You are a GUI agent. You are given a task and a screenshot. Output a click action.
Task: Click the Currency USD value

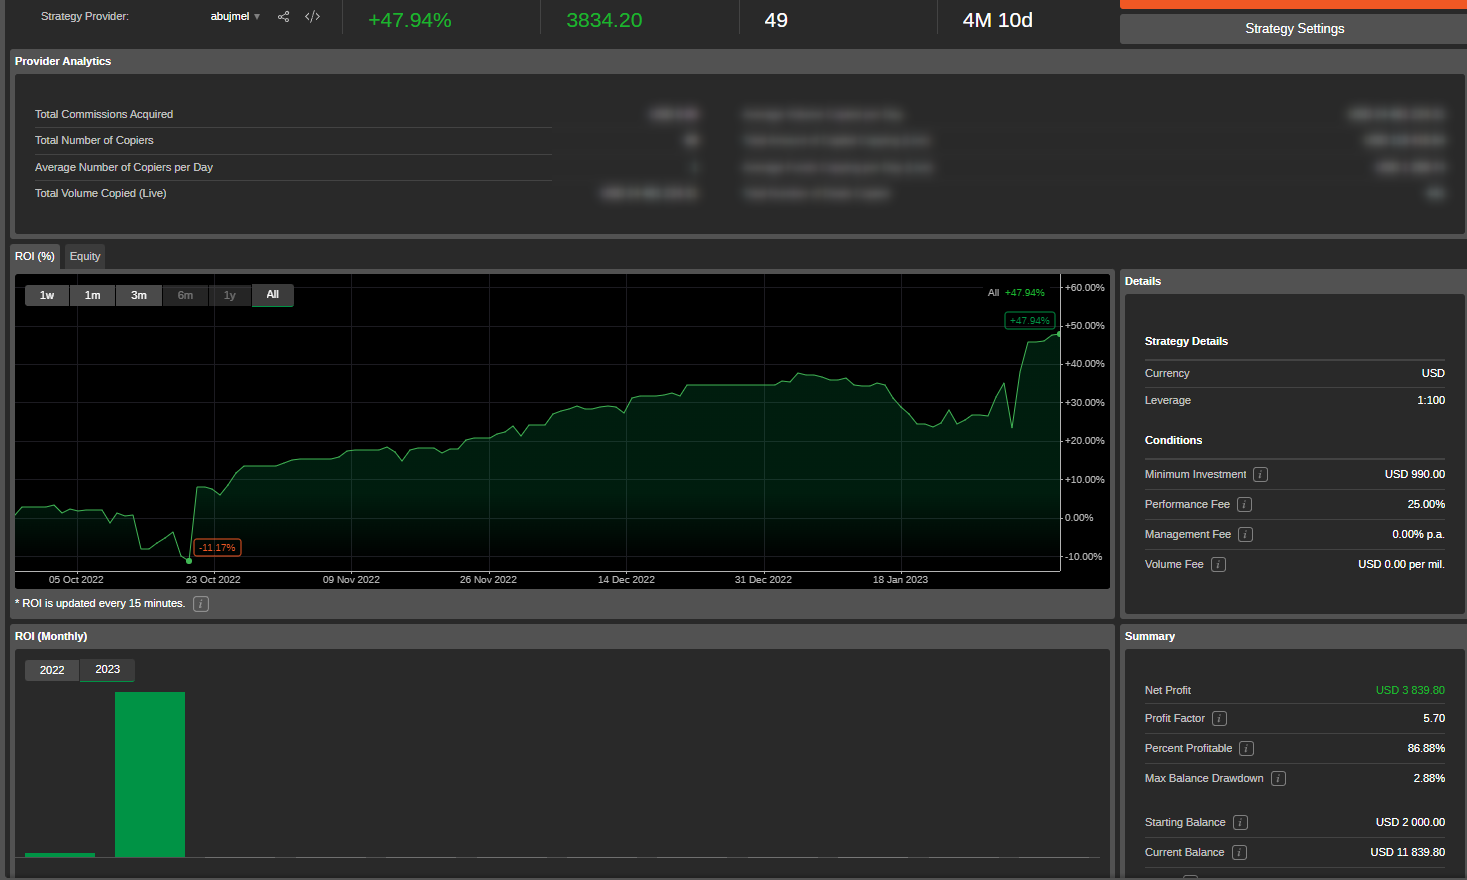1433,374
